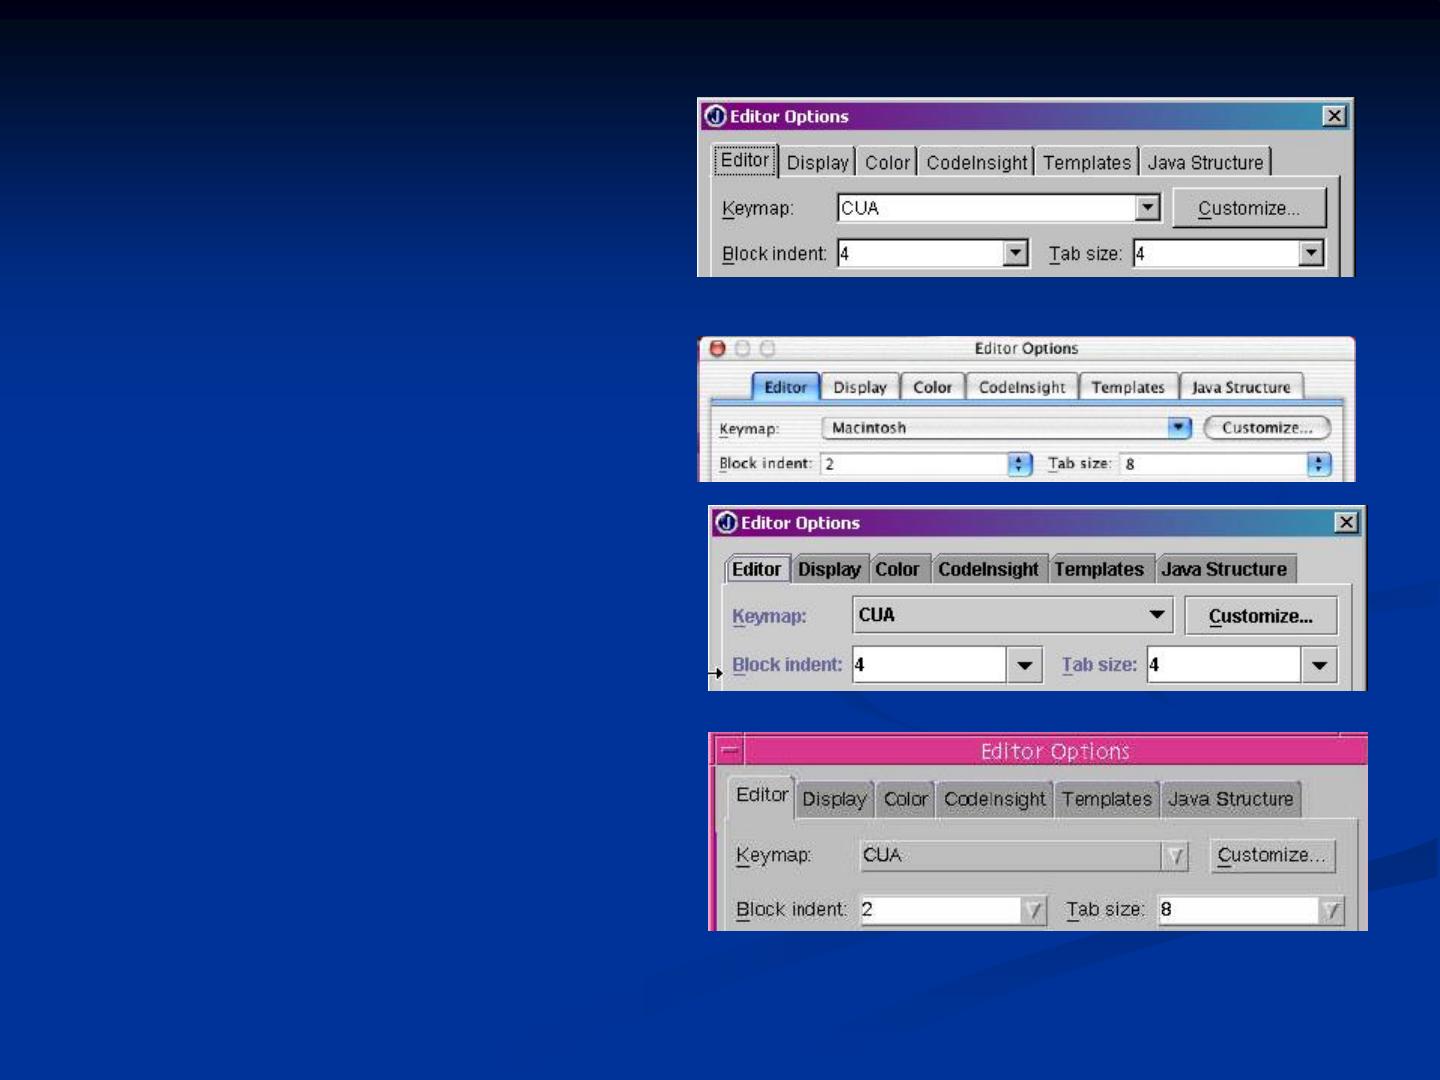This screenshot has width=1440, height=1080.
Task: Click the Block indent value field in Metal-style dialog
Action: point(929,665)
